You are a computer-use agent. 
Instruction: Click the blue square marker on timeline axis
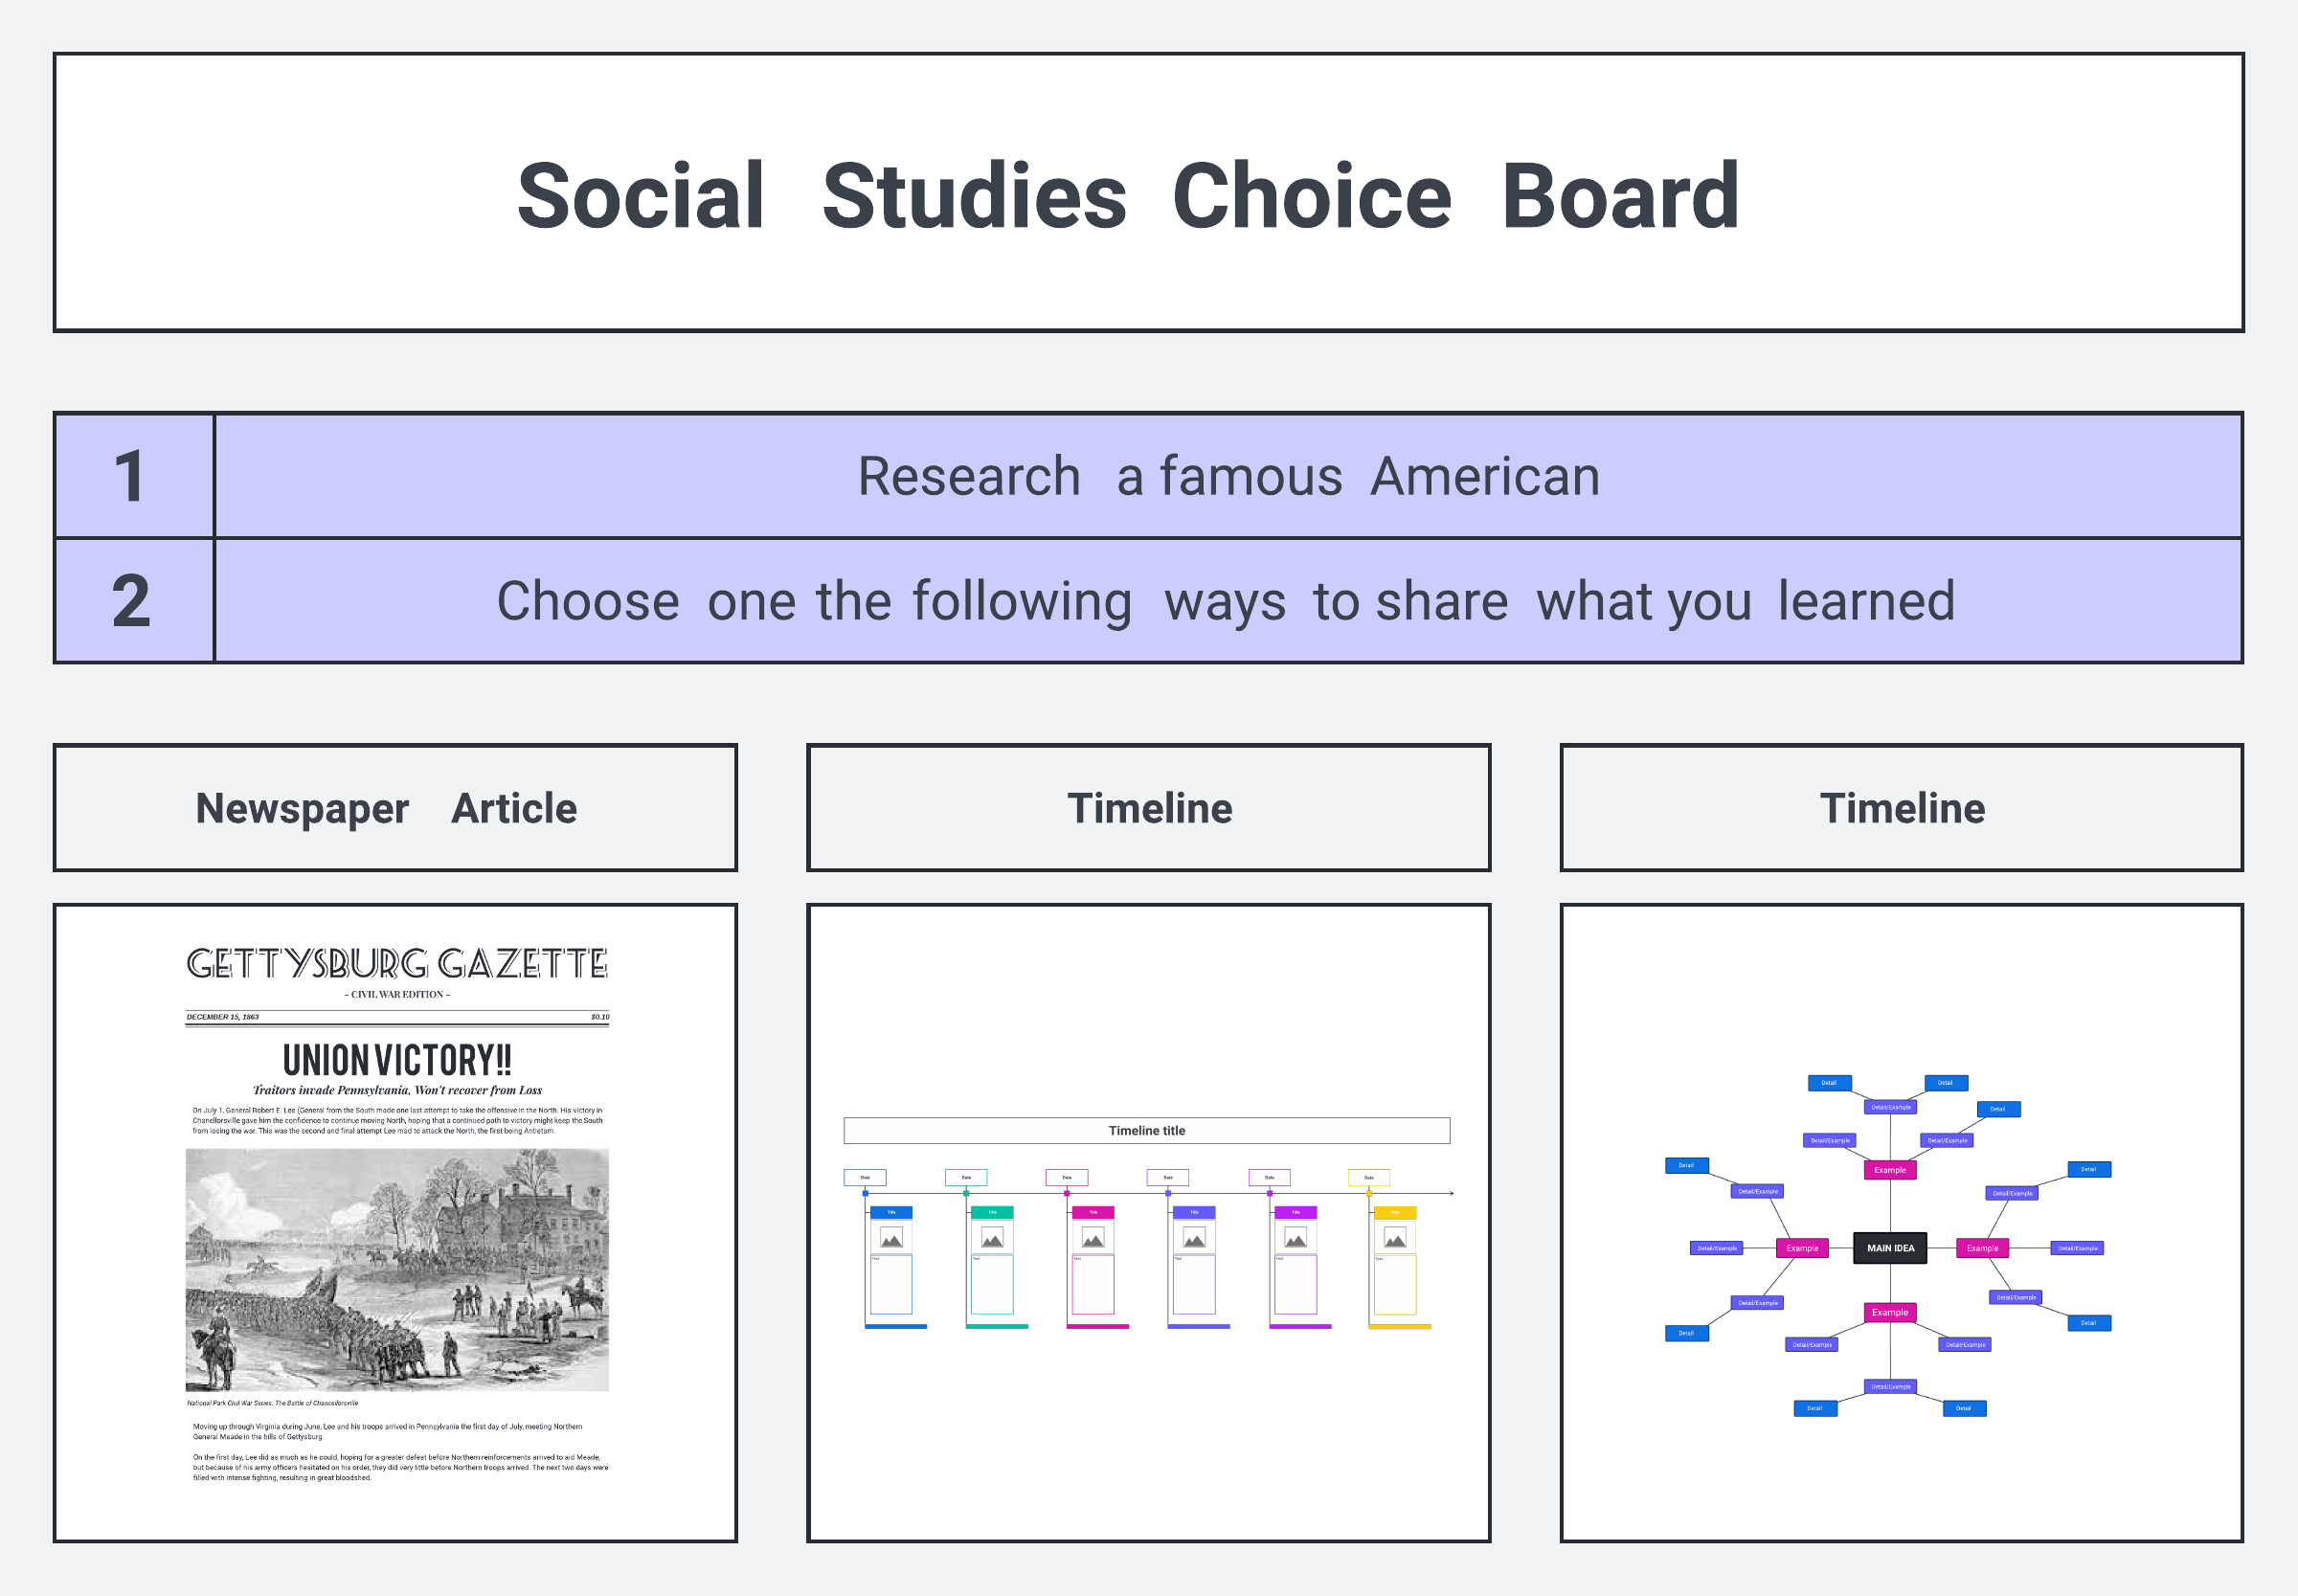[866, 1193]
